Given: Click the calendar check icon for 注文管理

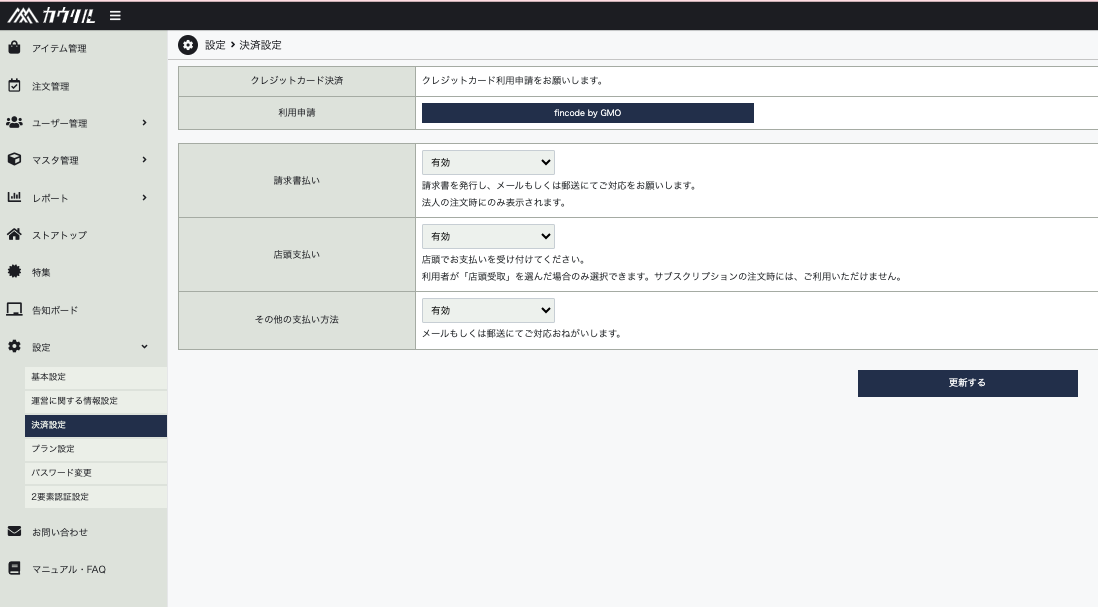Looking at the screenshot, I should coord(14,86).
